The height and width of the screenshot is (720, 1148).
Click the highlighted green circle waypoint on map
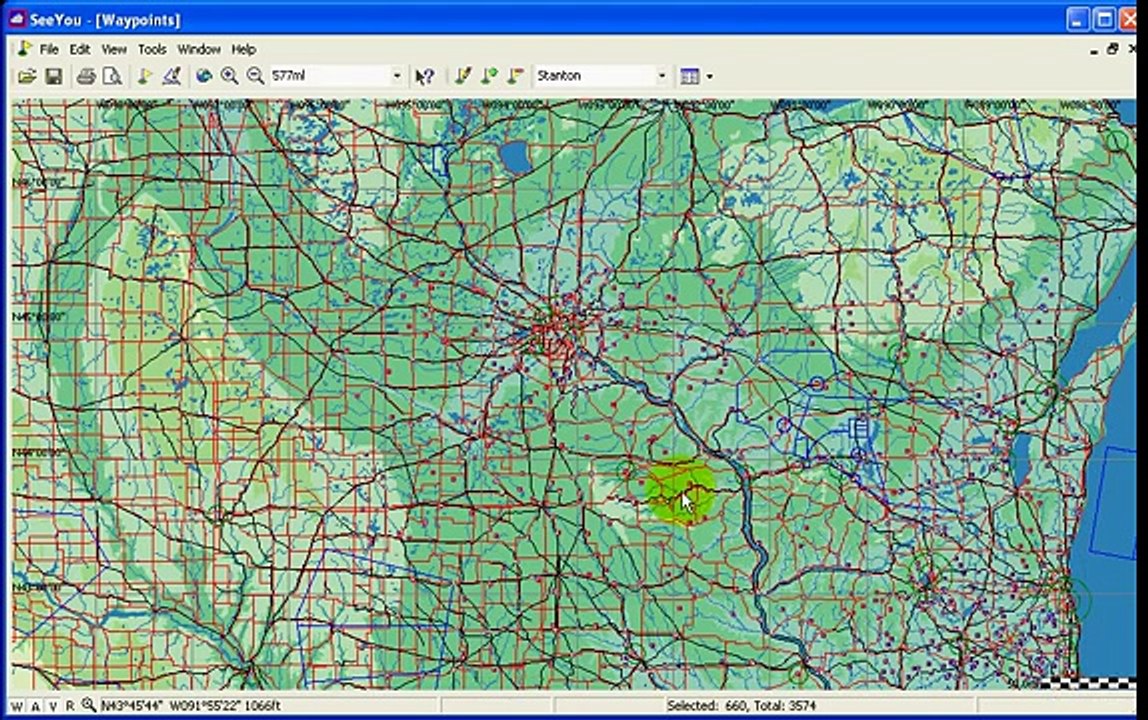pyautogui.click(x=680, y=490)
